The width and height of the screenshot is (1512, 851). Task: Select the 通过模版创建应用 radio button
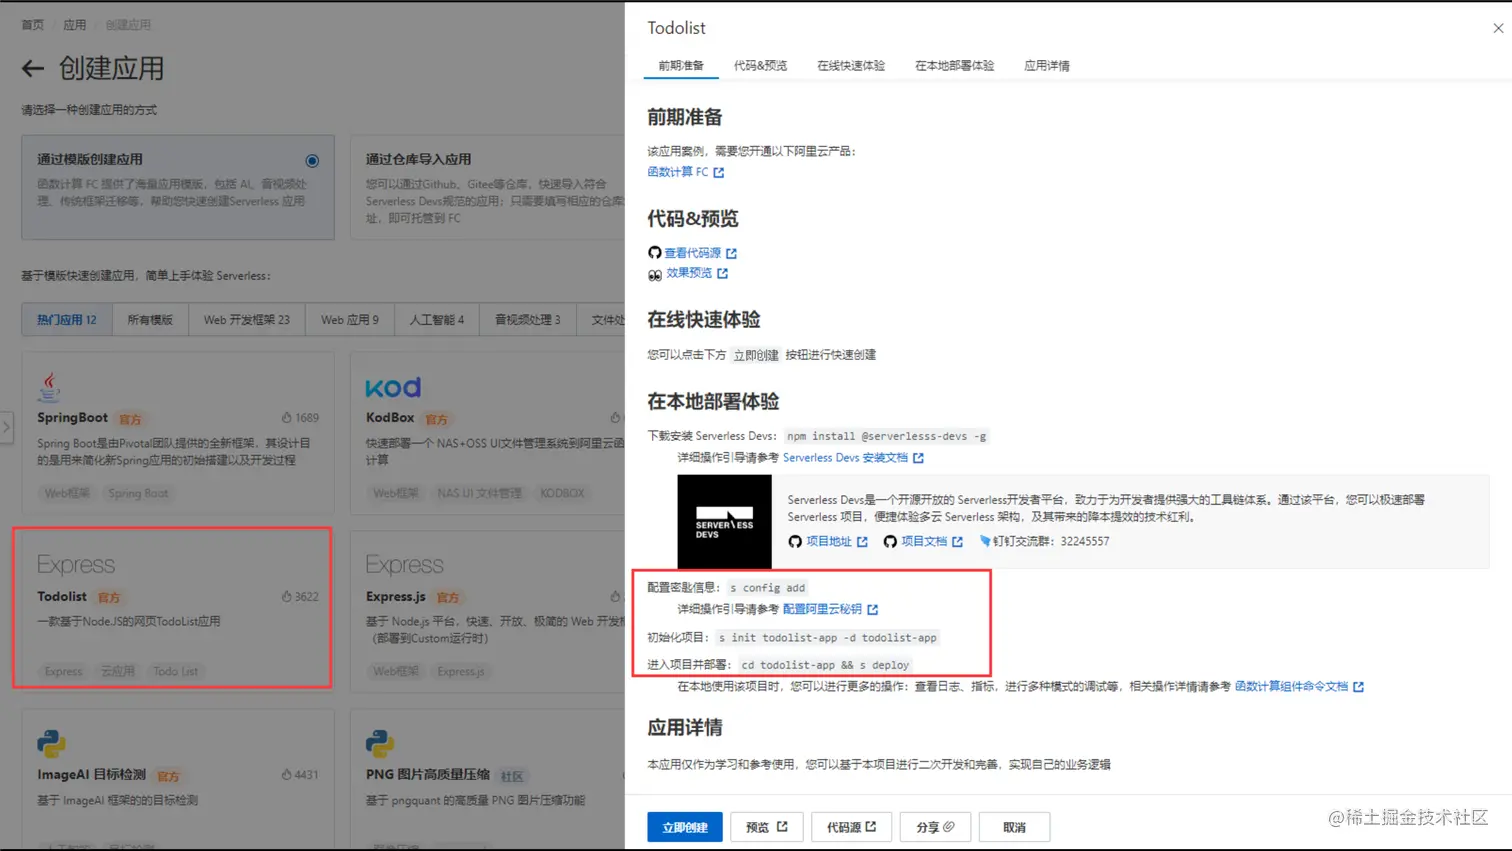coord(312,160)
